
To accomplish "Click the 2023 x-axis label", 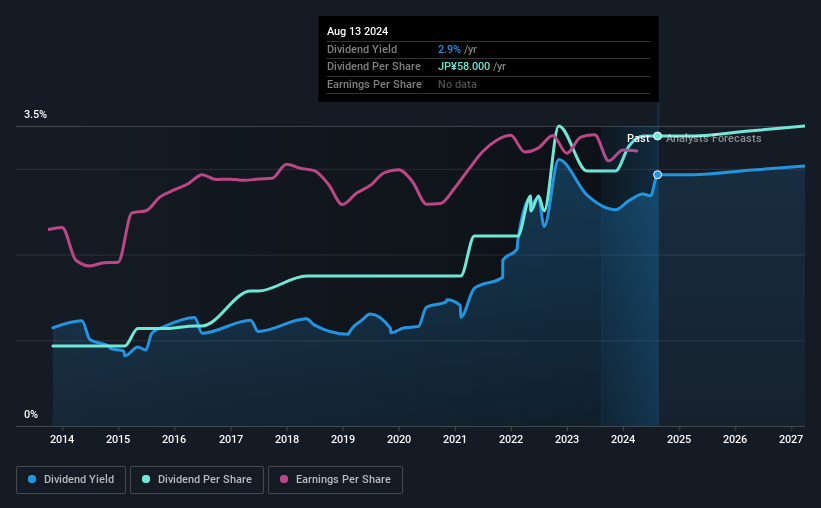I will tap(567, 439).
